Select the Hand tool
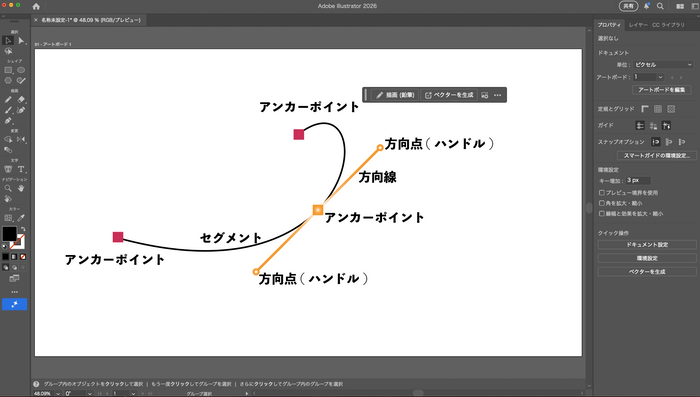 click(x=21, y=188)
